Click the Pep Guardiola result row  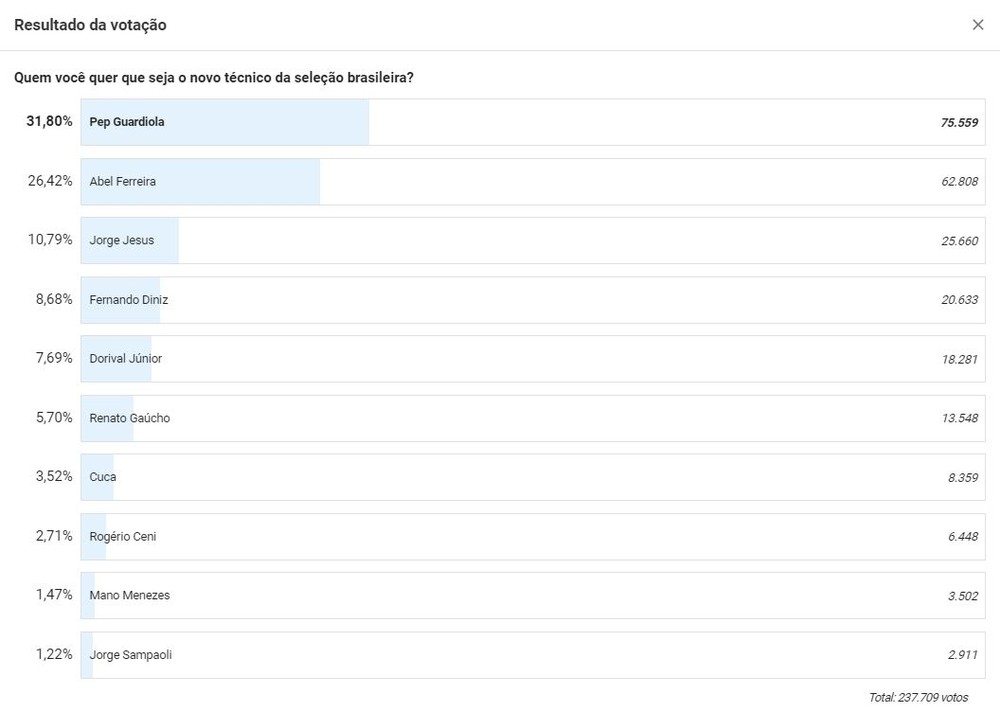click(532, 122)
